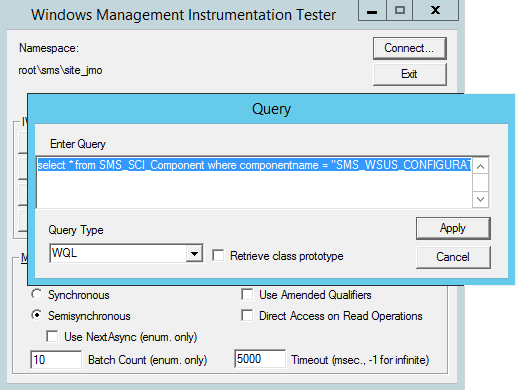516x390 pixels.
Task: Click the Namespace: label
Action: [49, 48]
